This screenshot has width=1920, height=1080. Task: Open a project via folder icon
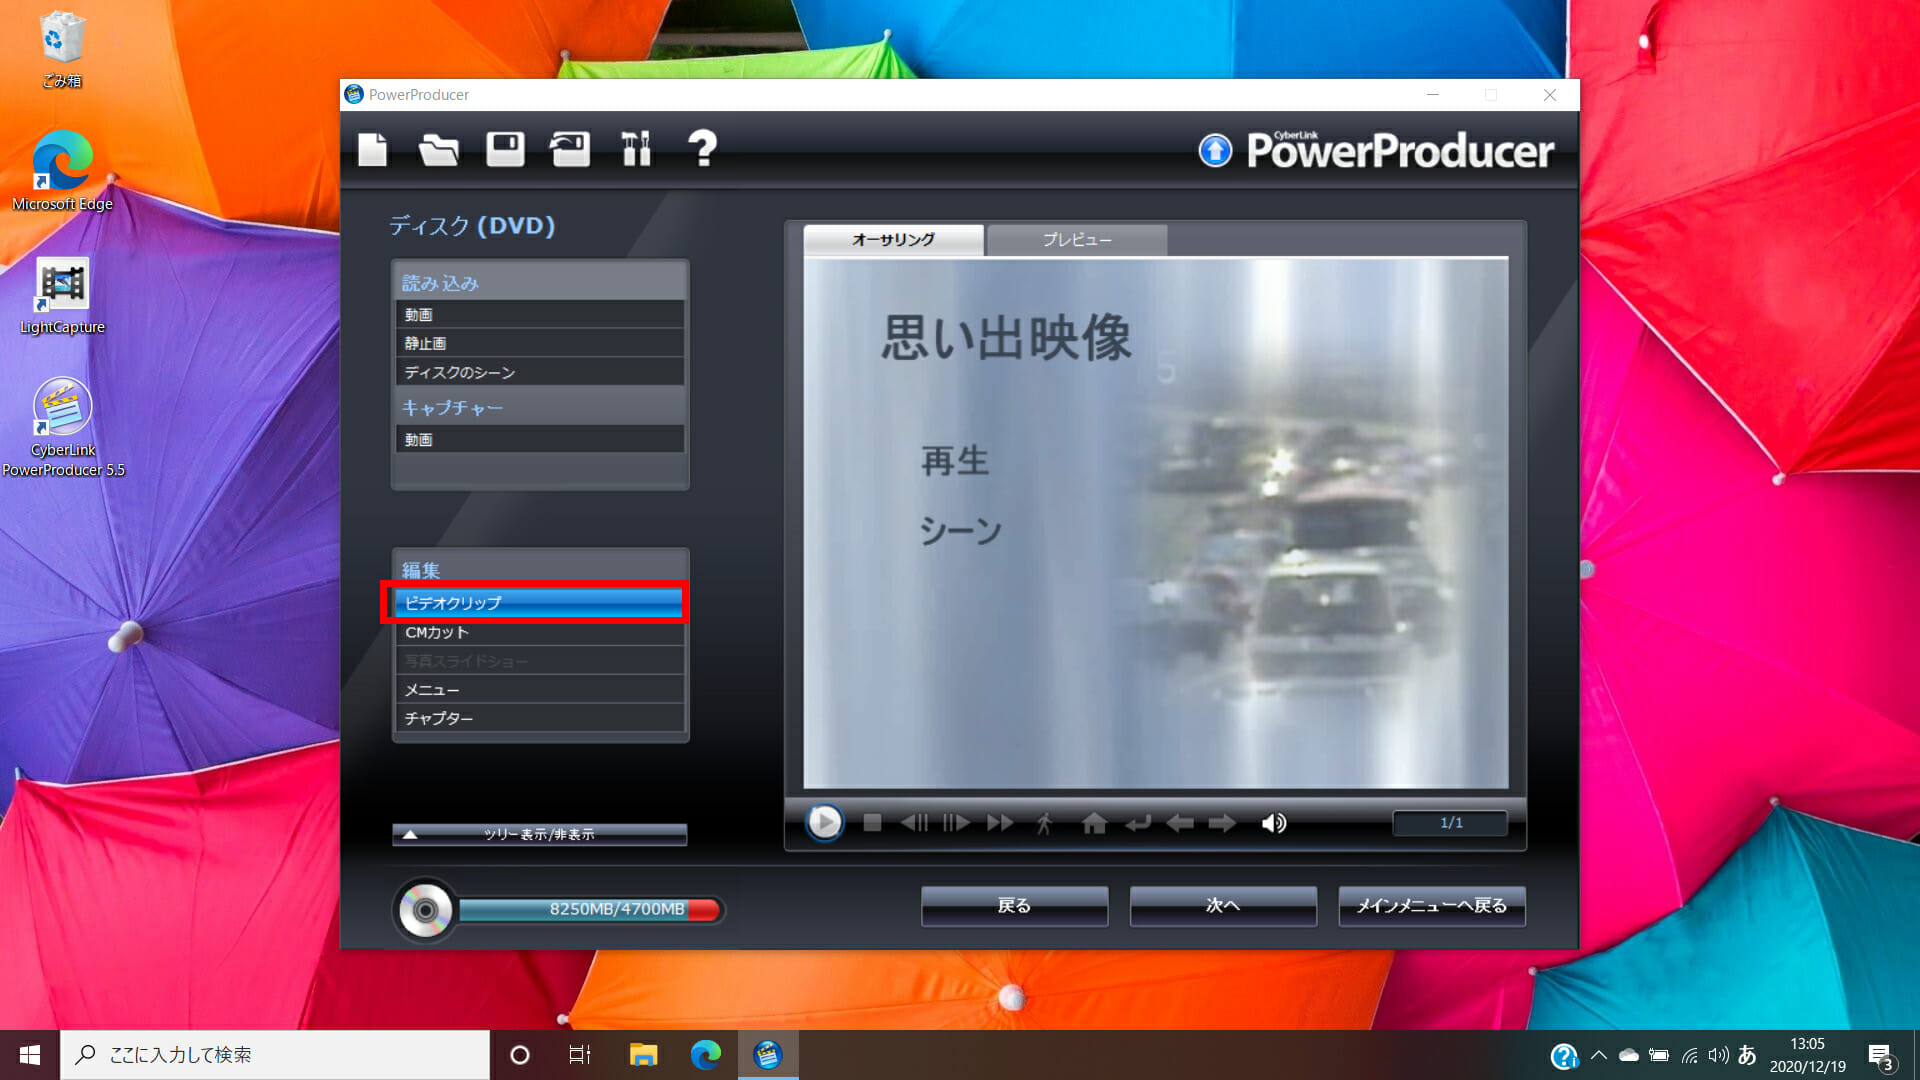pos(438,149)
